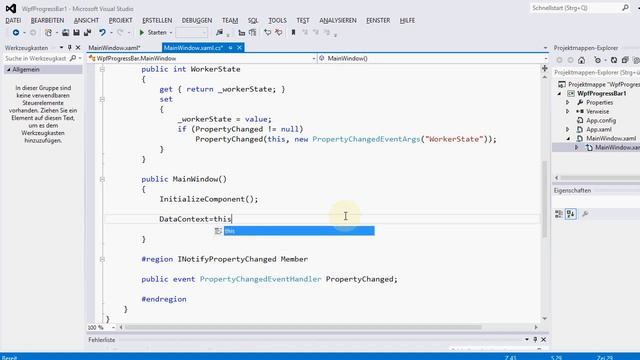Open the HILFE menu
Image resolution: width=640 pixels, height=360 pixels.
click(407, 20)
